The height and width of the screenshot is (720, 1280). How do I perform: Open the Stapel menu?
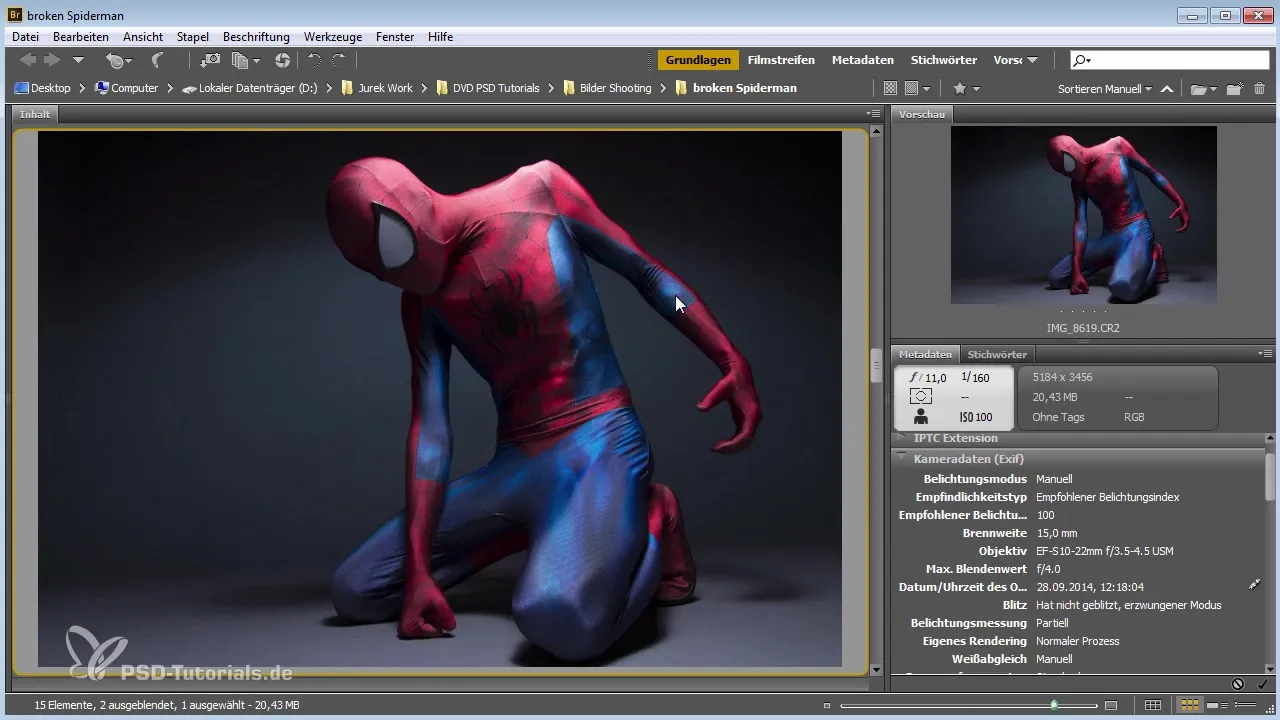coord(193,37)
